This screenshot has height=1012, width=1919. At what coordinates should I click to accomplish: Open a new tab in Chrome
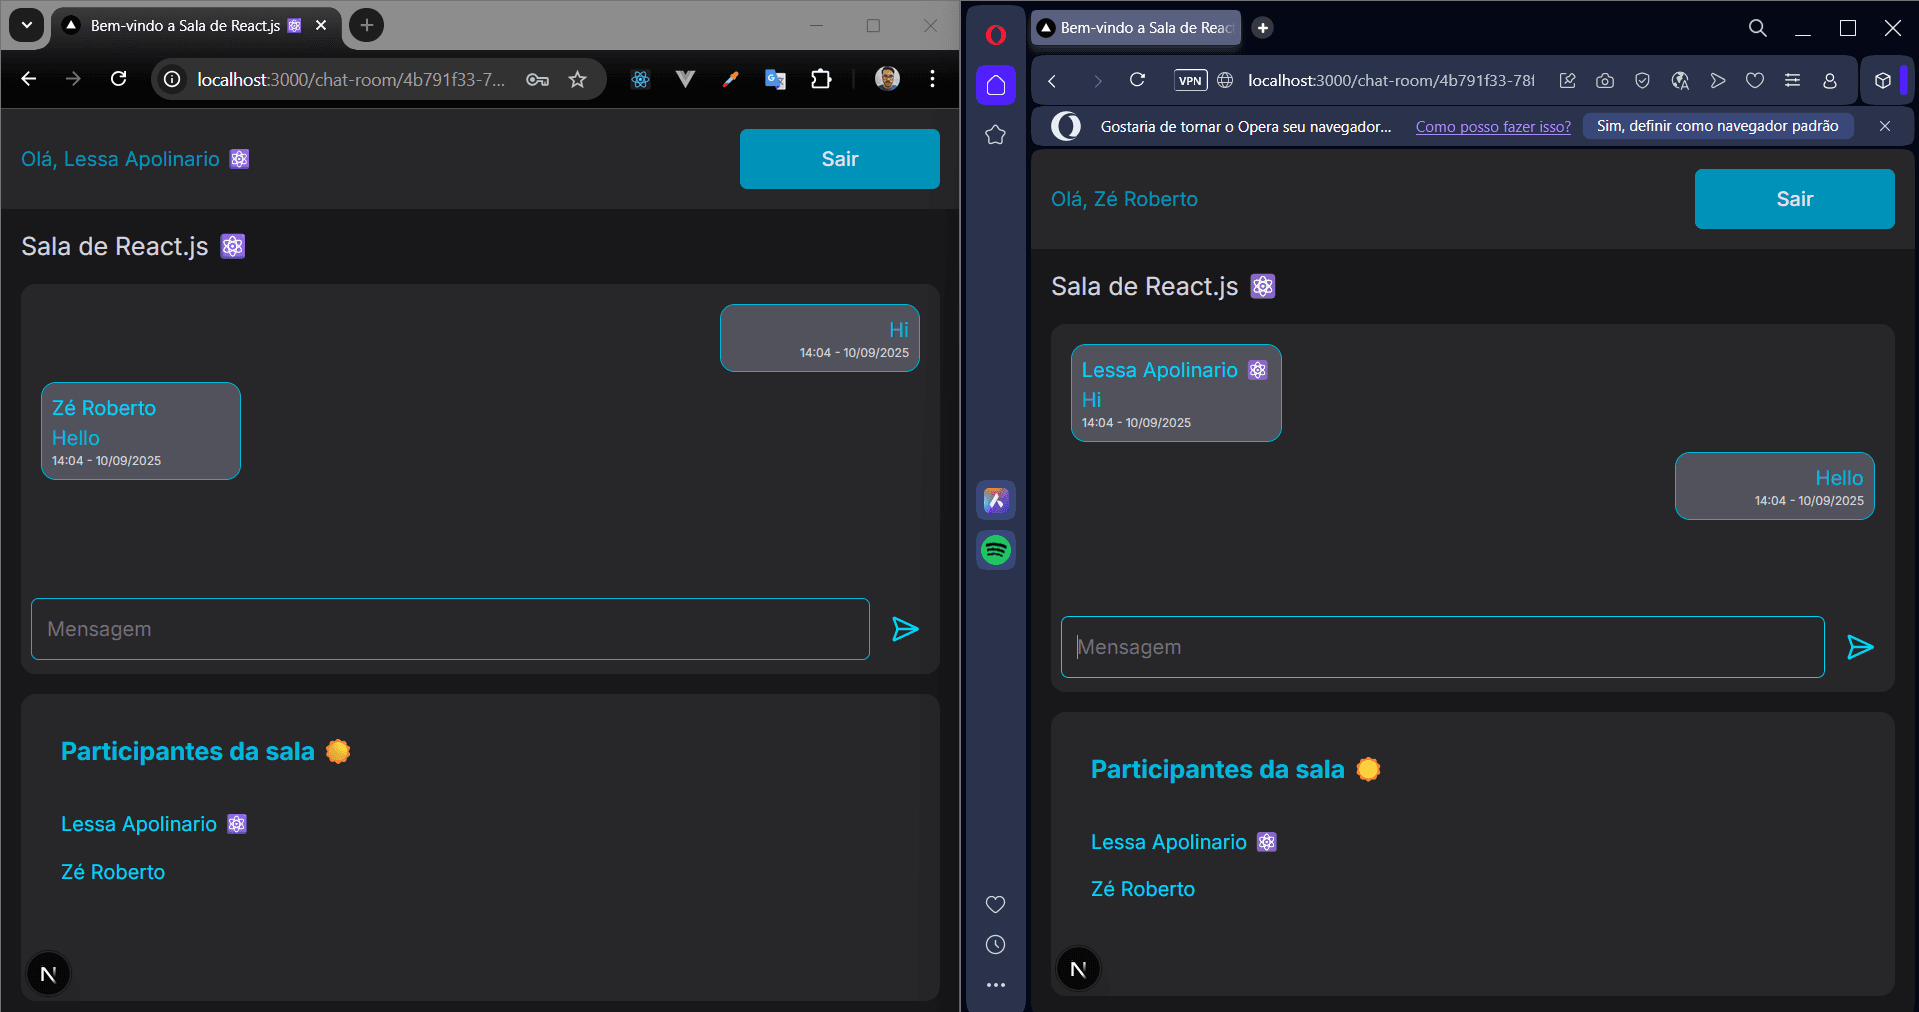coord(365,26)
